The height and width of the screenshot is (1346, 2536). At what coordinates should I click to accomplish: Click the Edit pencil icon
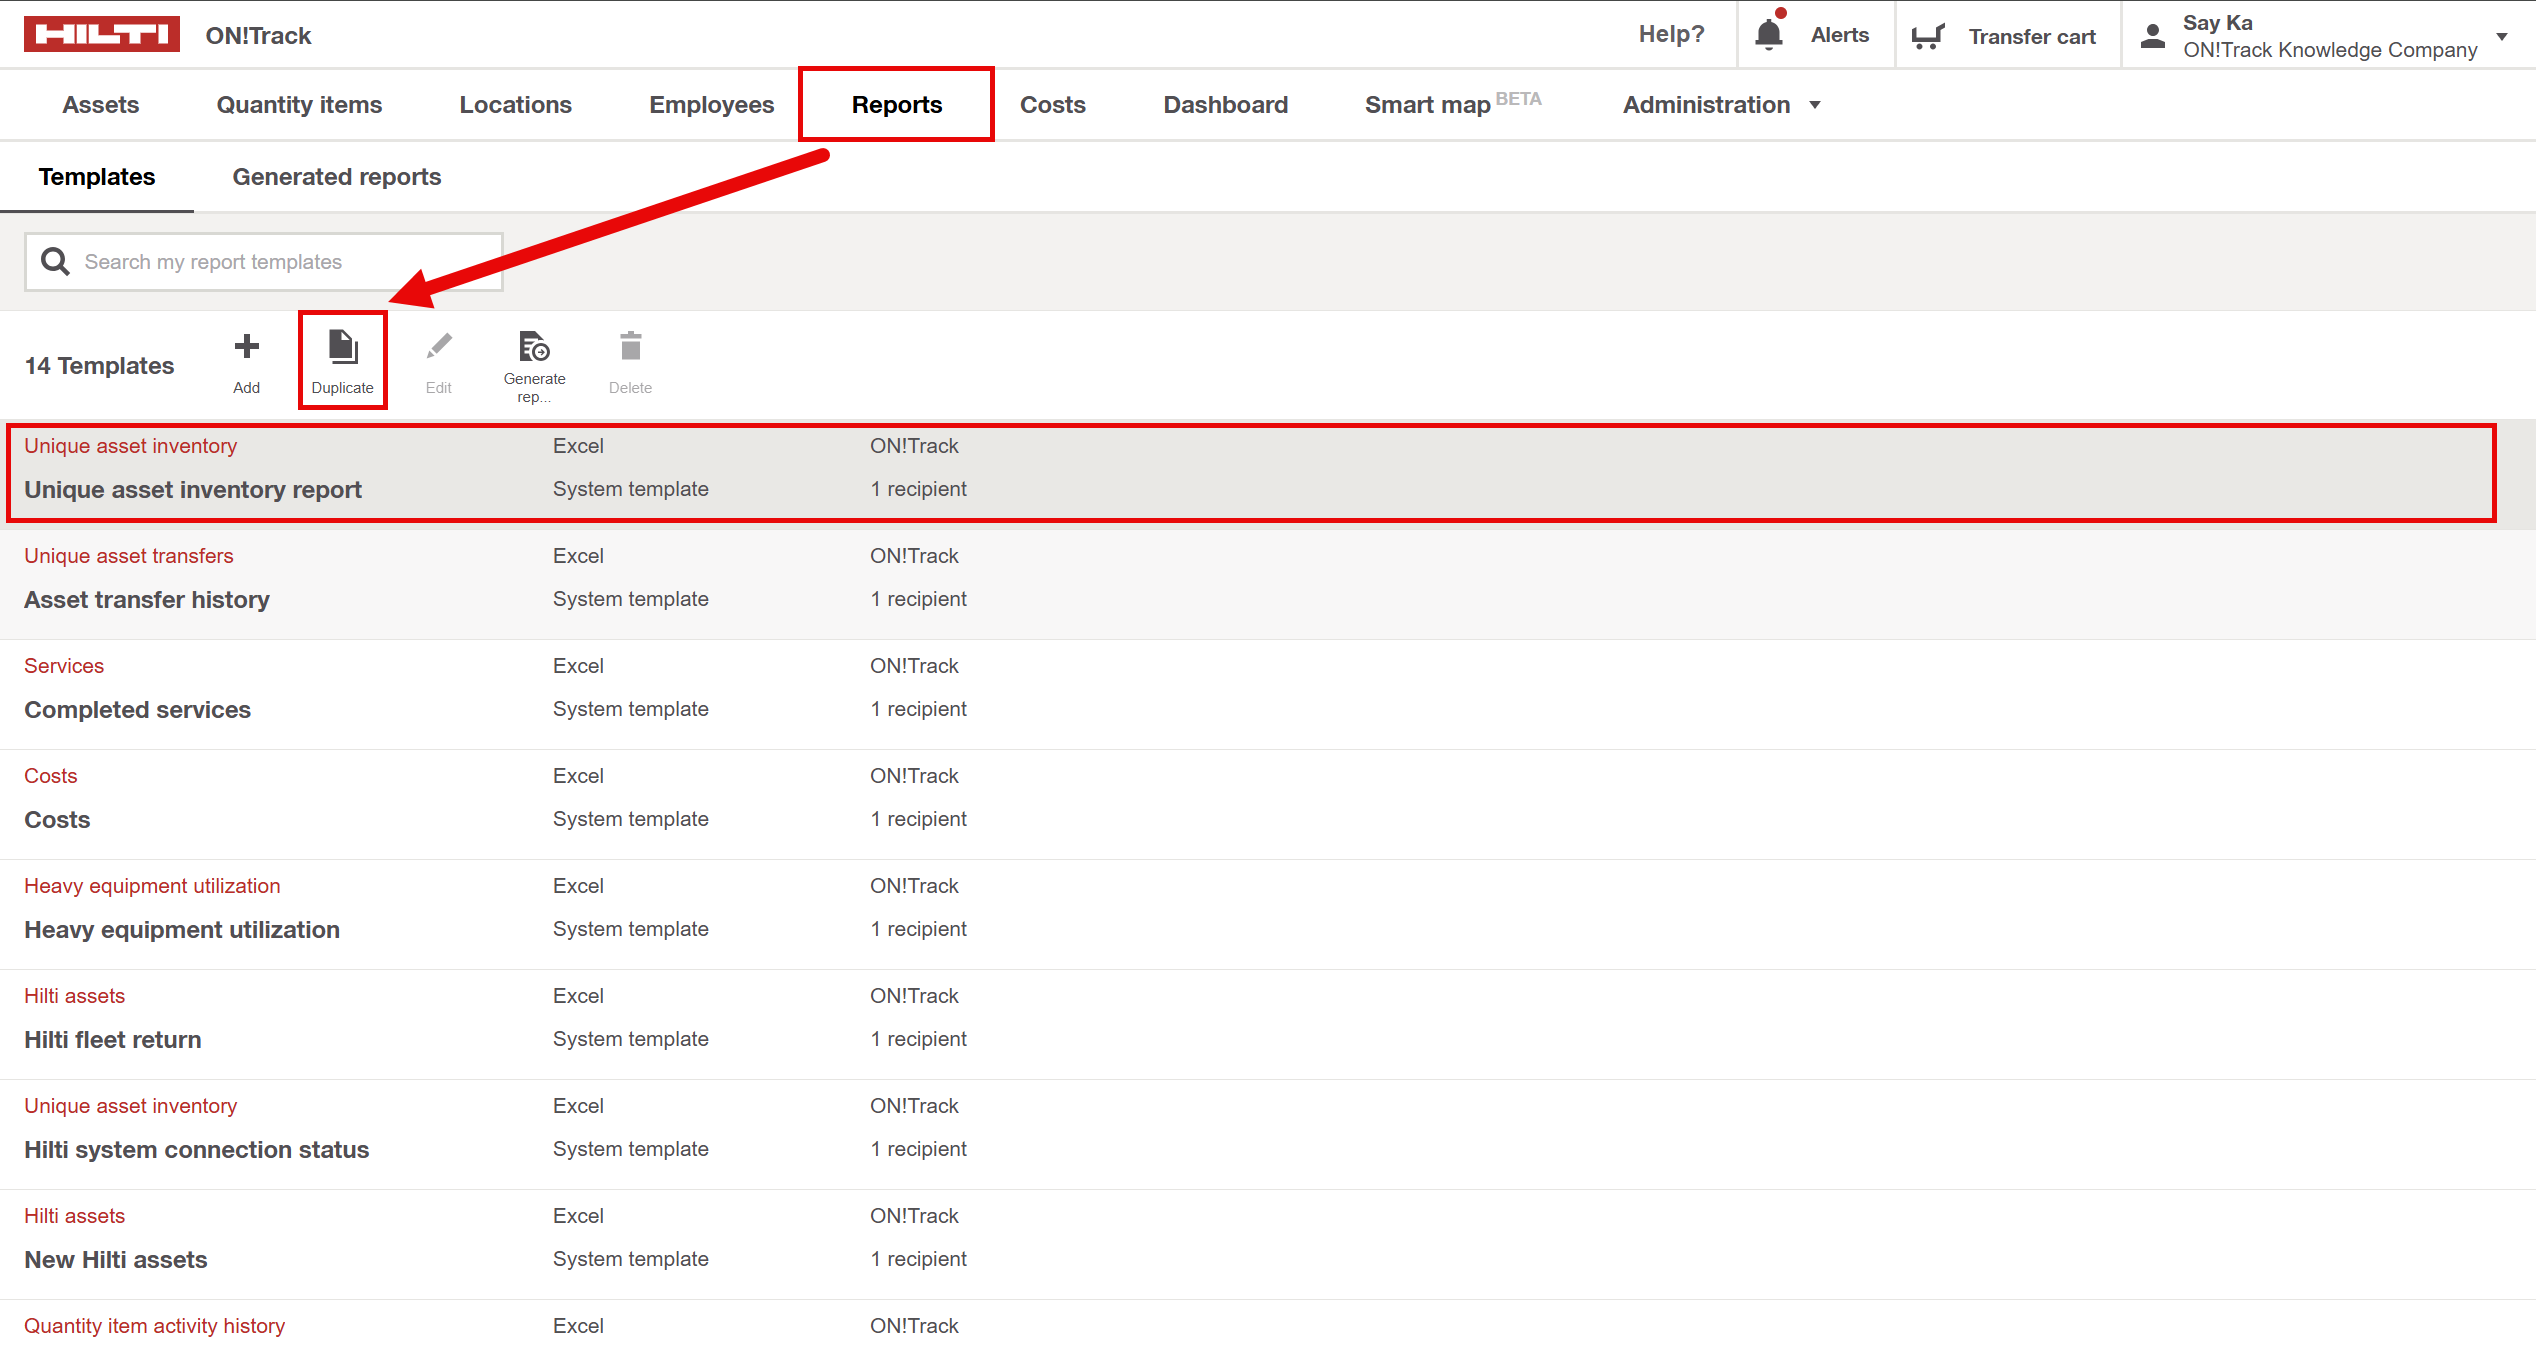(438, 348)
